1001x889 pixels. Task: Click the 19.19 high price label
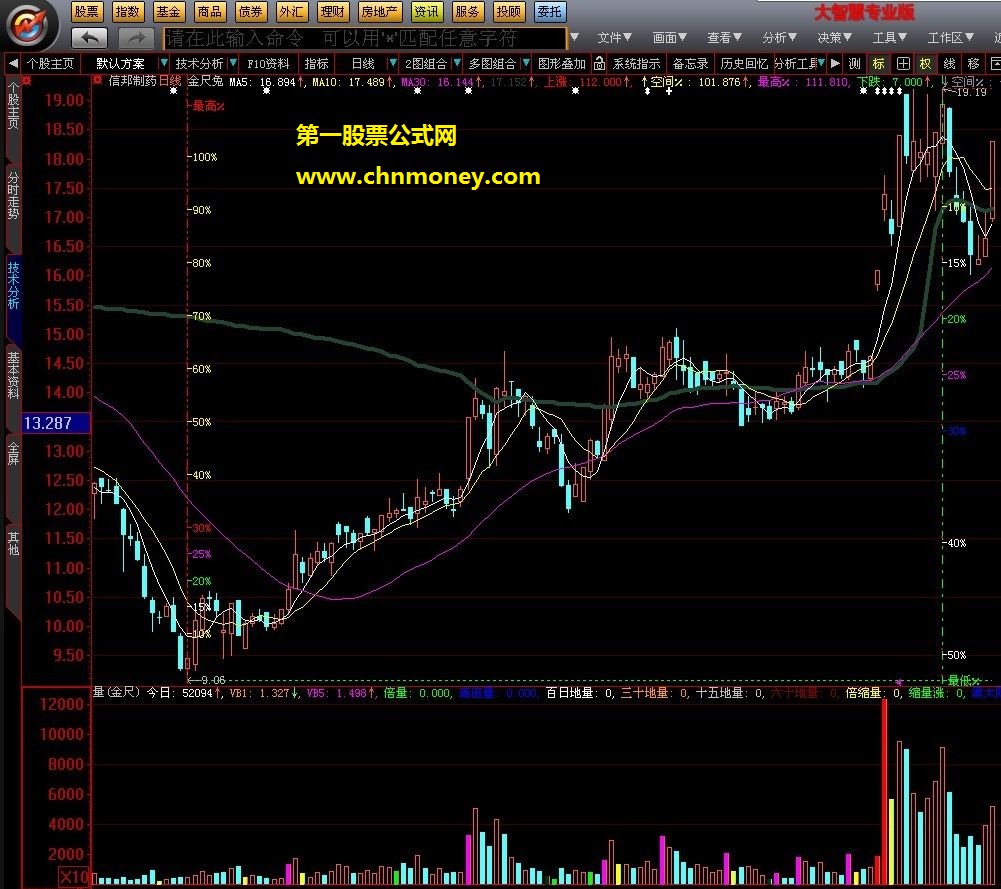pyautogui.click(x=972, y=93)
